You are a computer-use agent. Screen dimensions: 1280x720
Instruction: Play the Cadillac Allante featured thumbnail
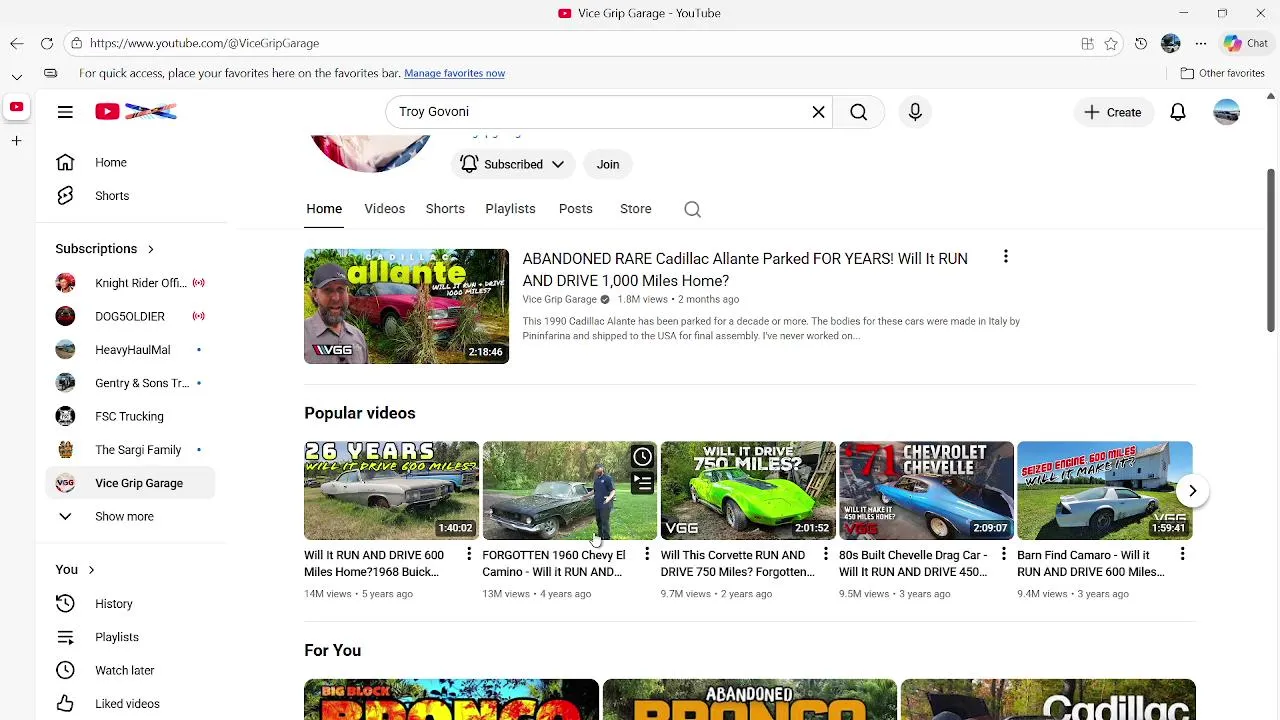pos(406,306)
